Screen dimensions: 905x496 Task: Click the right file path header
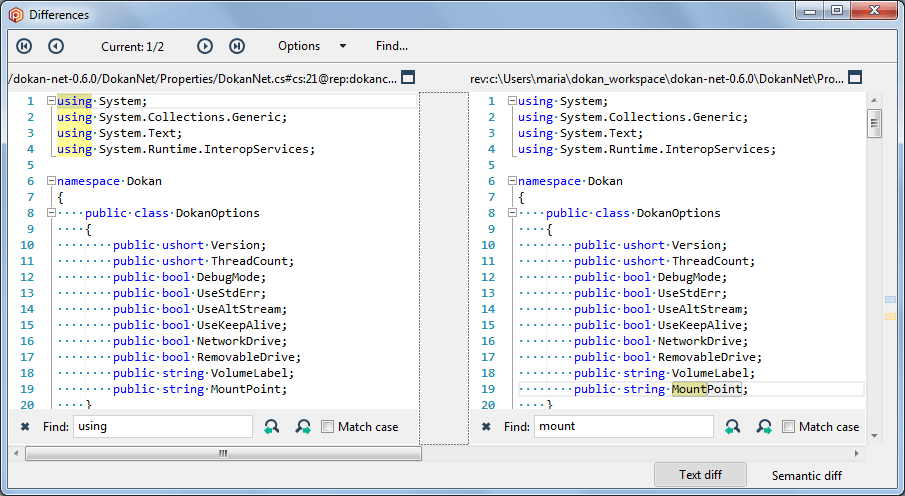[x=657, y=78]
